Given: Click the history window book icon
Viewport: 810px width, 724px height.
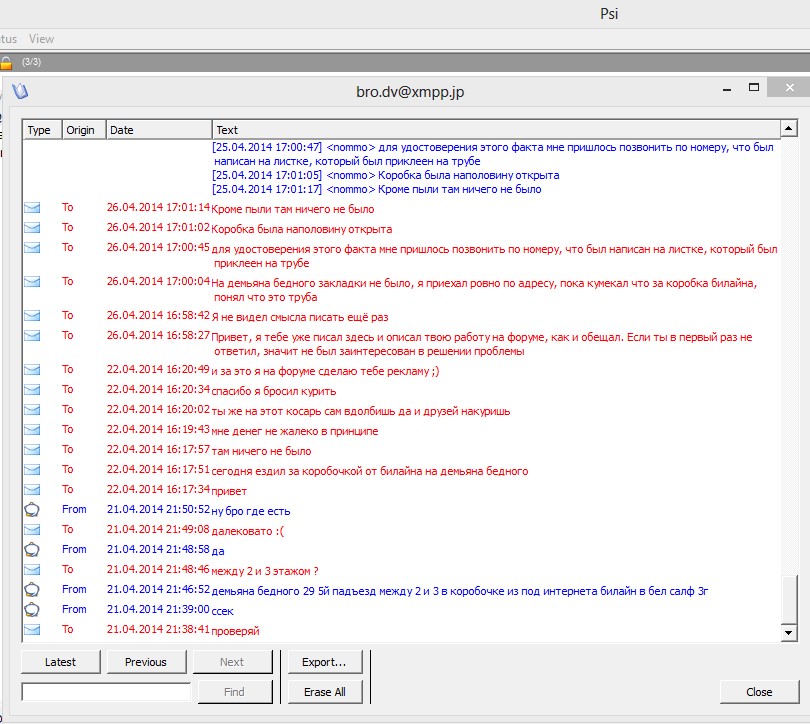Looking at the screenshot, I should [x=20, y=91].
